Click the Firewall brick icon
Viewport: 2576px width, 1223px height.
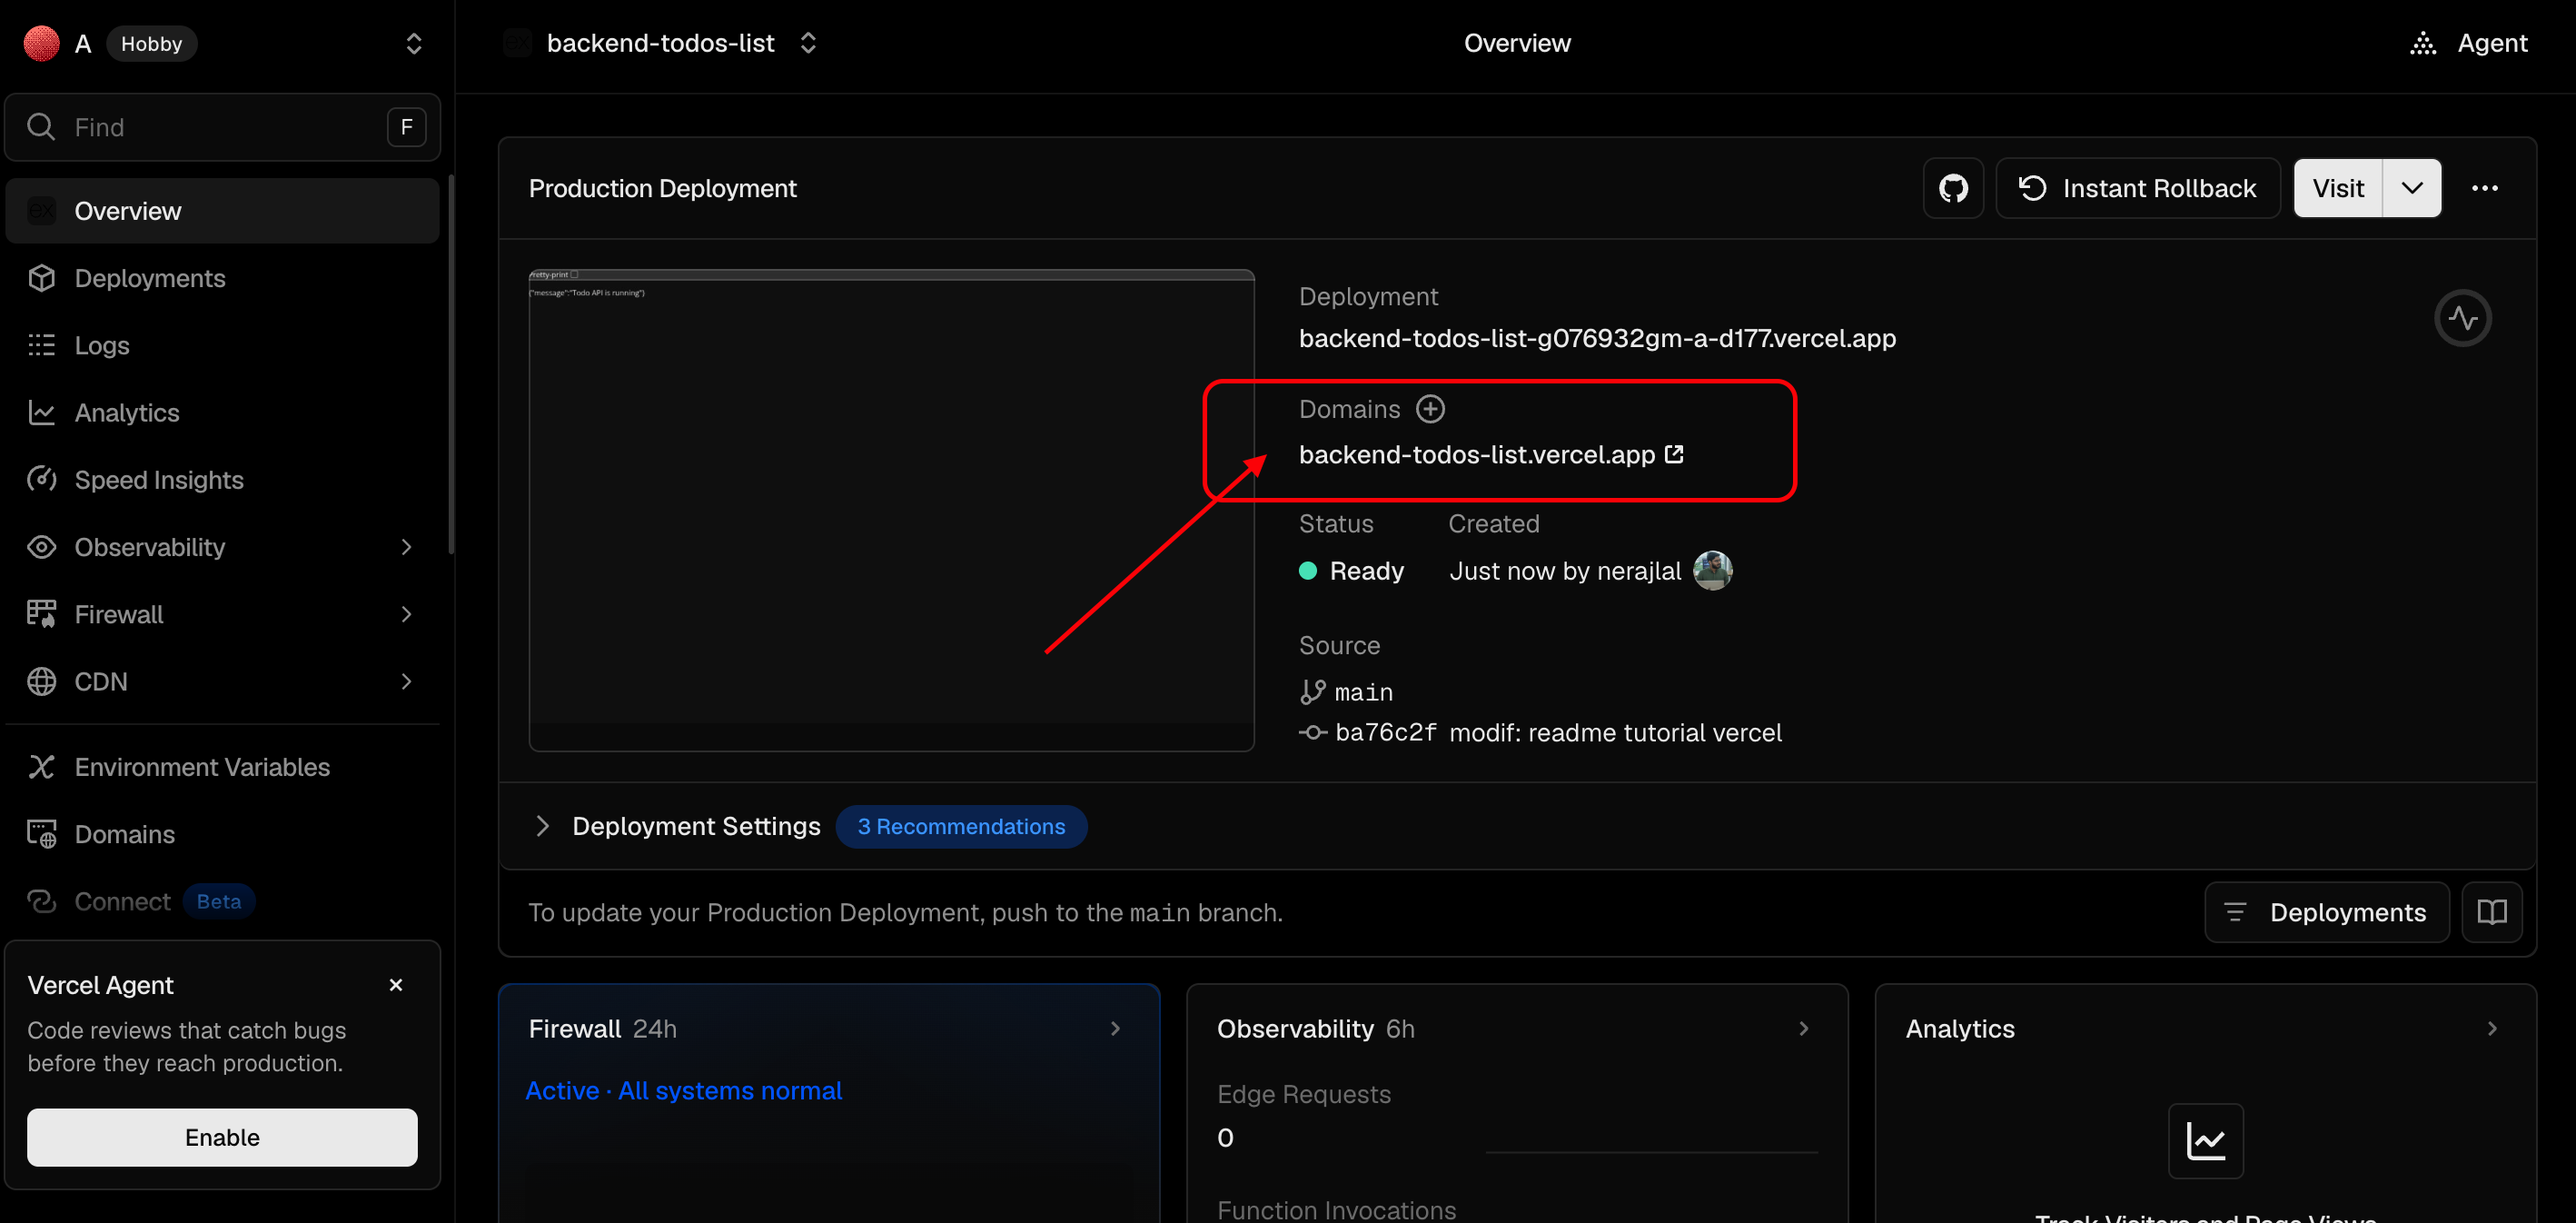41,614
